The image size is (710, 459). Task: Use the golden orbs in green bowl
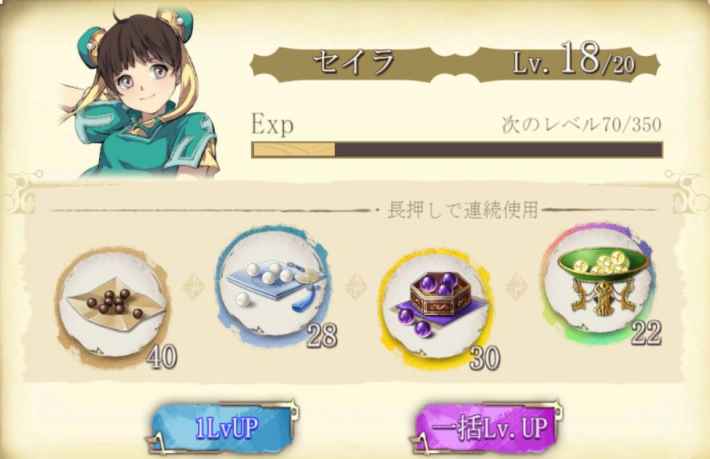pos(600,283)
